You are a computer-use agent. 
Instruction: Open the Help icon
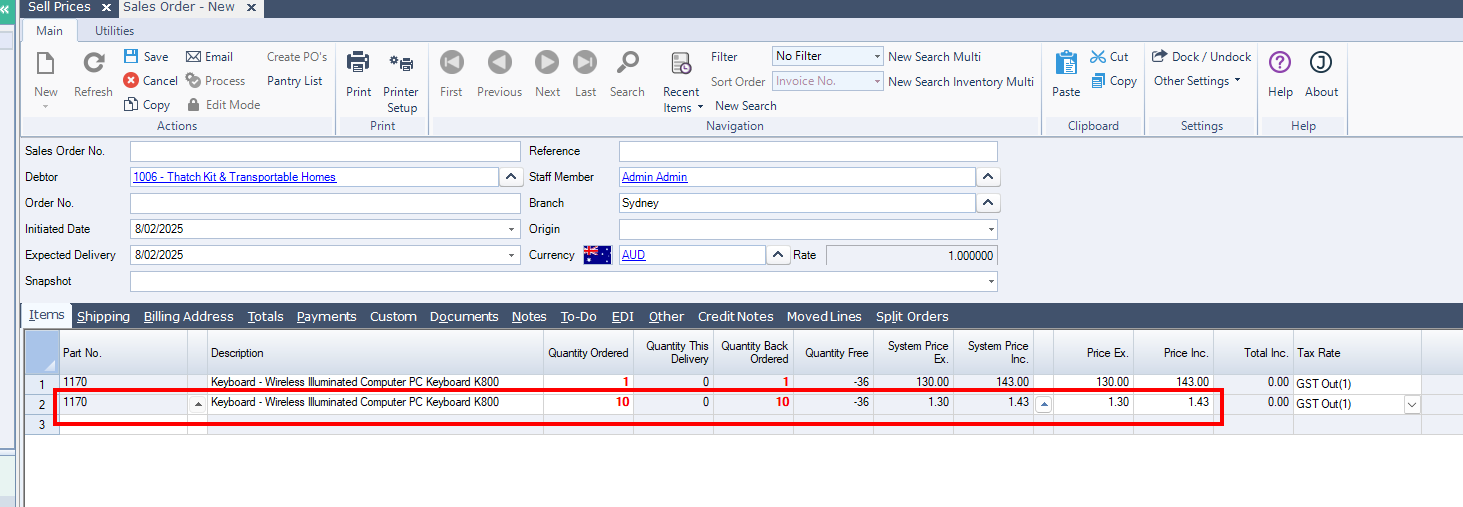[x=1280, y=64]
